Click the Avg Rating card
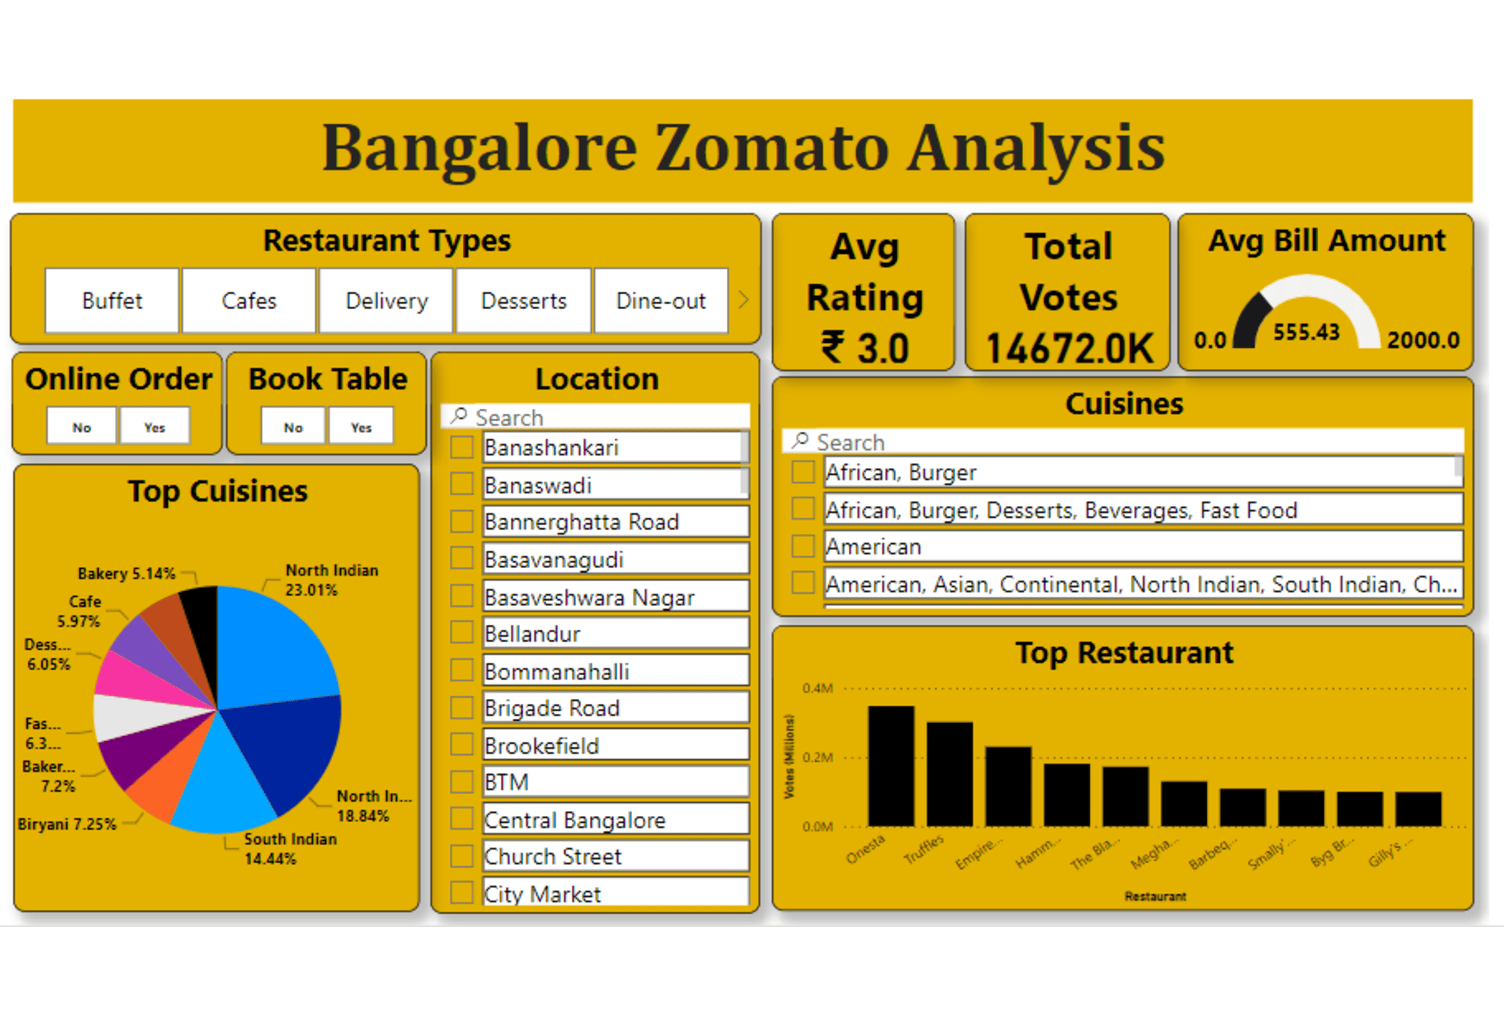The height and width of the screenshot is (1018, 1504). [864, 293]
